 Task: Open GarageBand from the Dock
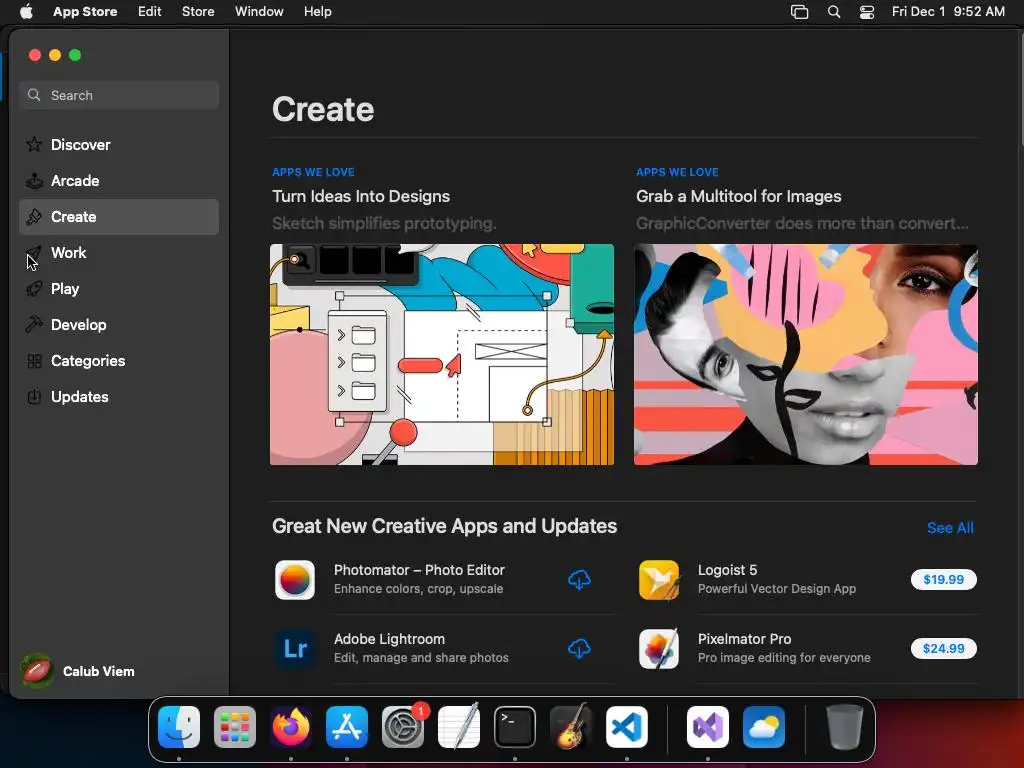click(x=571, y=727)
